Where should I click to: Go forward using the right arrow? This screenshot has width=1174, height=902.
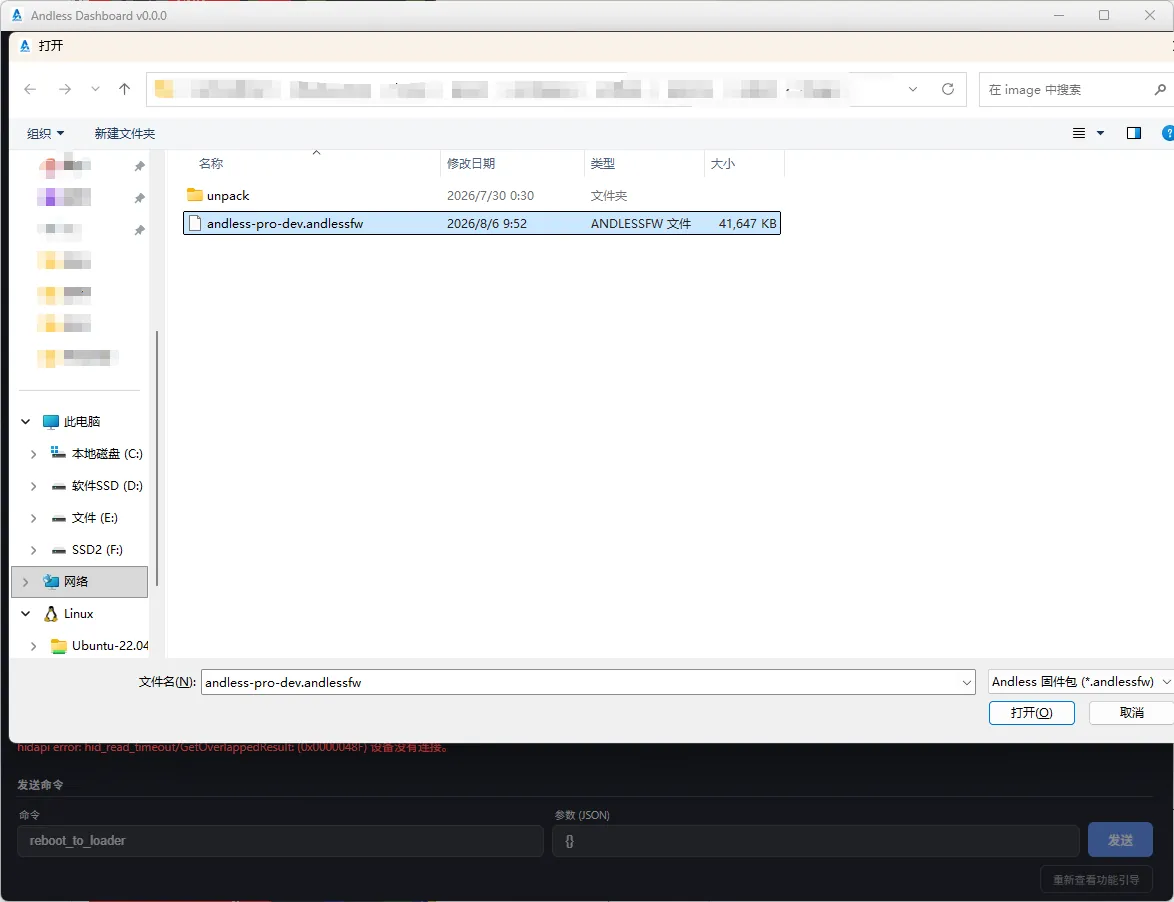pos(65,89)
